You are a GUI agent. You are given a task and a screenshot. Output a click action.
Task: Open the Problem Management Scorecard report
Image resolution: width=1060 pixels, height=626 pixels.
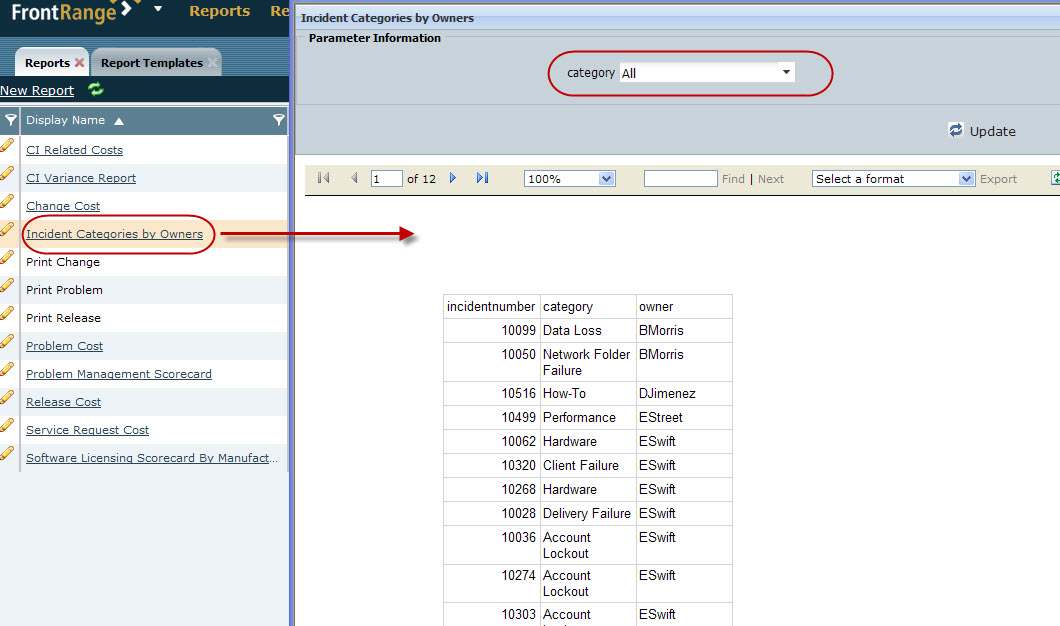coord(119,374)
